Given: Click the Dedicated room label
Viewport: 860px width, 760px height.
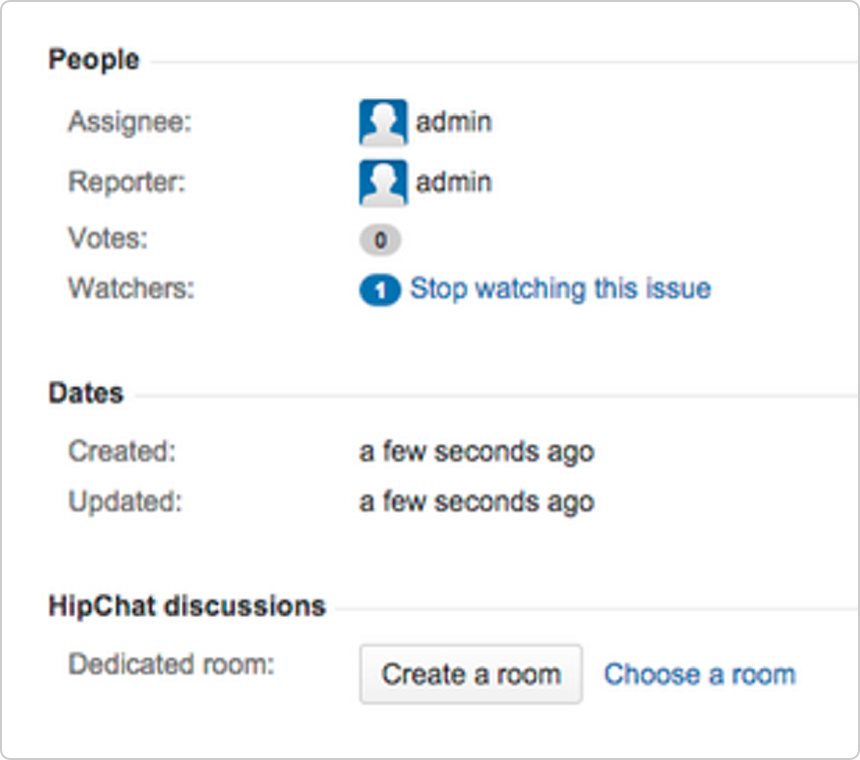Looking at the screenshot, I should pyautogui.click(x=171, y=664).
